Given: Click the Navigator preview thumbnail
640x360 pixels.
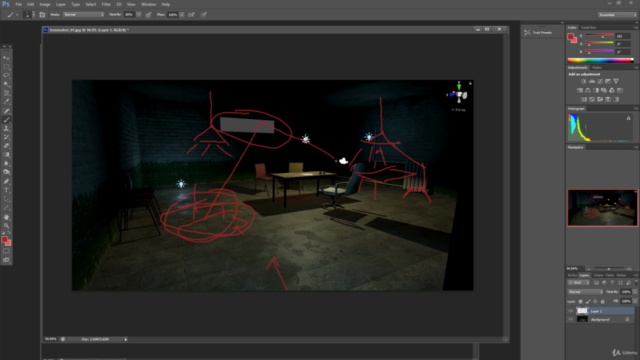Looking at the screenshot, I should (x=602, y=207).
